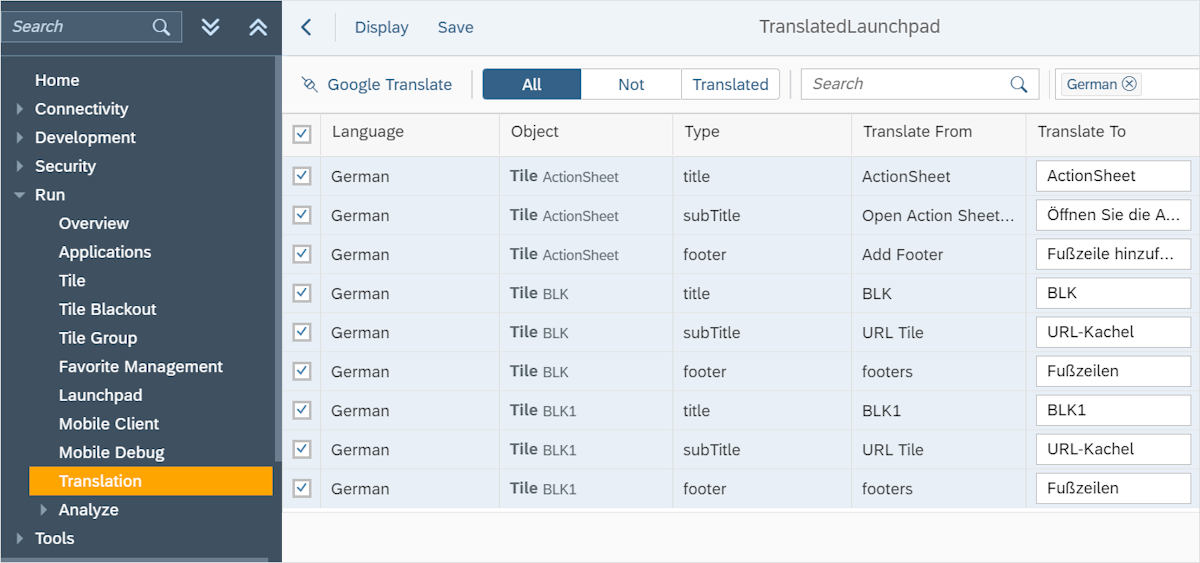Uncheck the BLK1 footer row checkbox
Screen dimensions: 1200x563
click(x=302, y=488)
